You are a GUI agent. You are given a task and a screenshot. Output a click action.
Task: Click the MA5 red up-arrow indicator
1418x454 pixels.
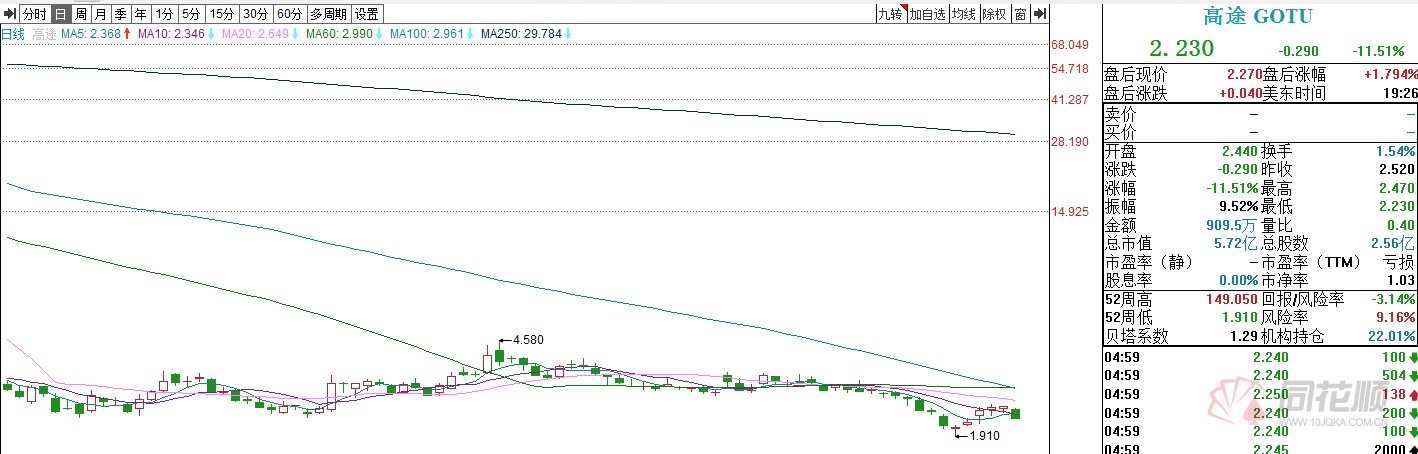coord(127,34)
